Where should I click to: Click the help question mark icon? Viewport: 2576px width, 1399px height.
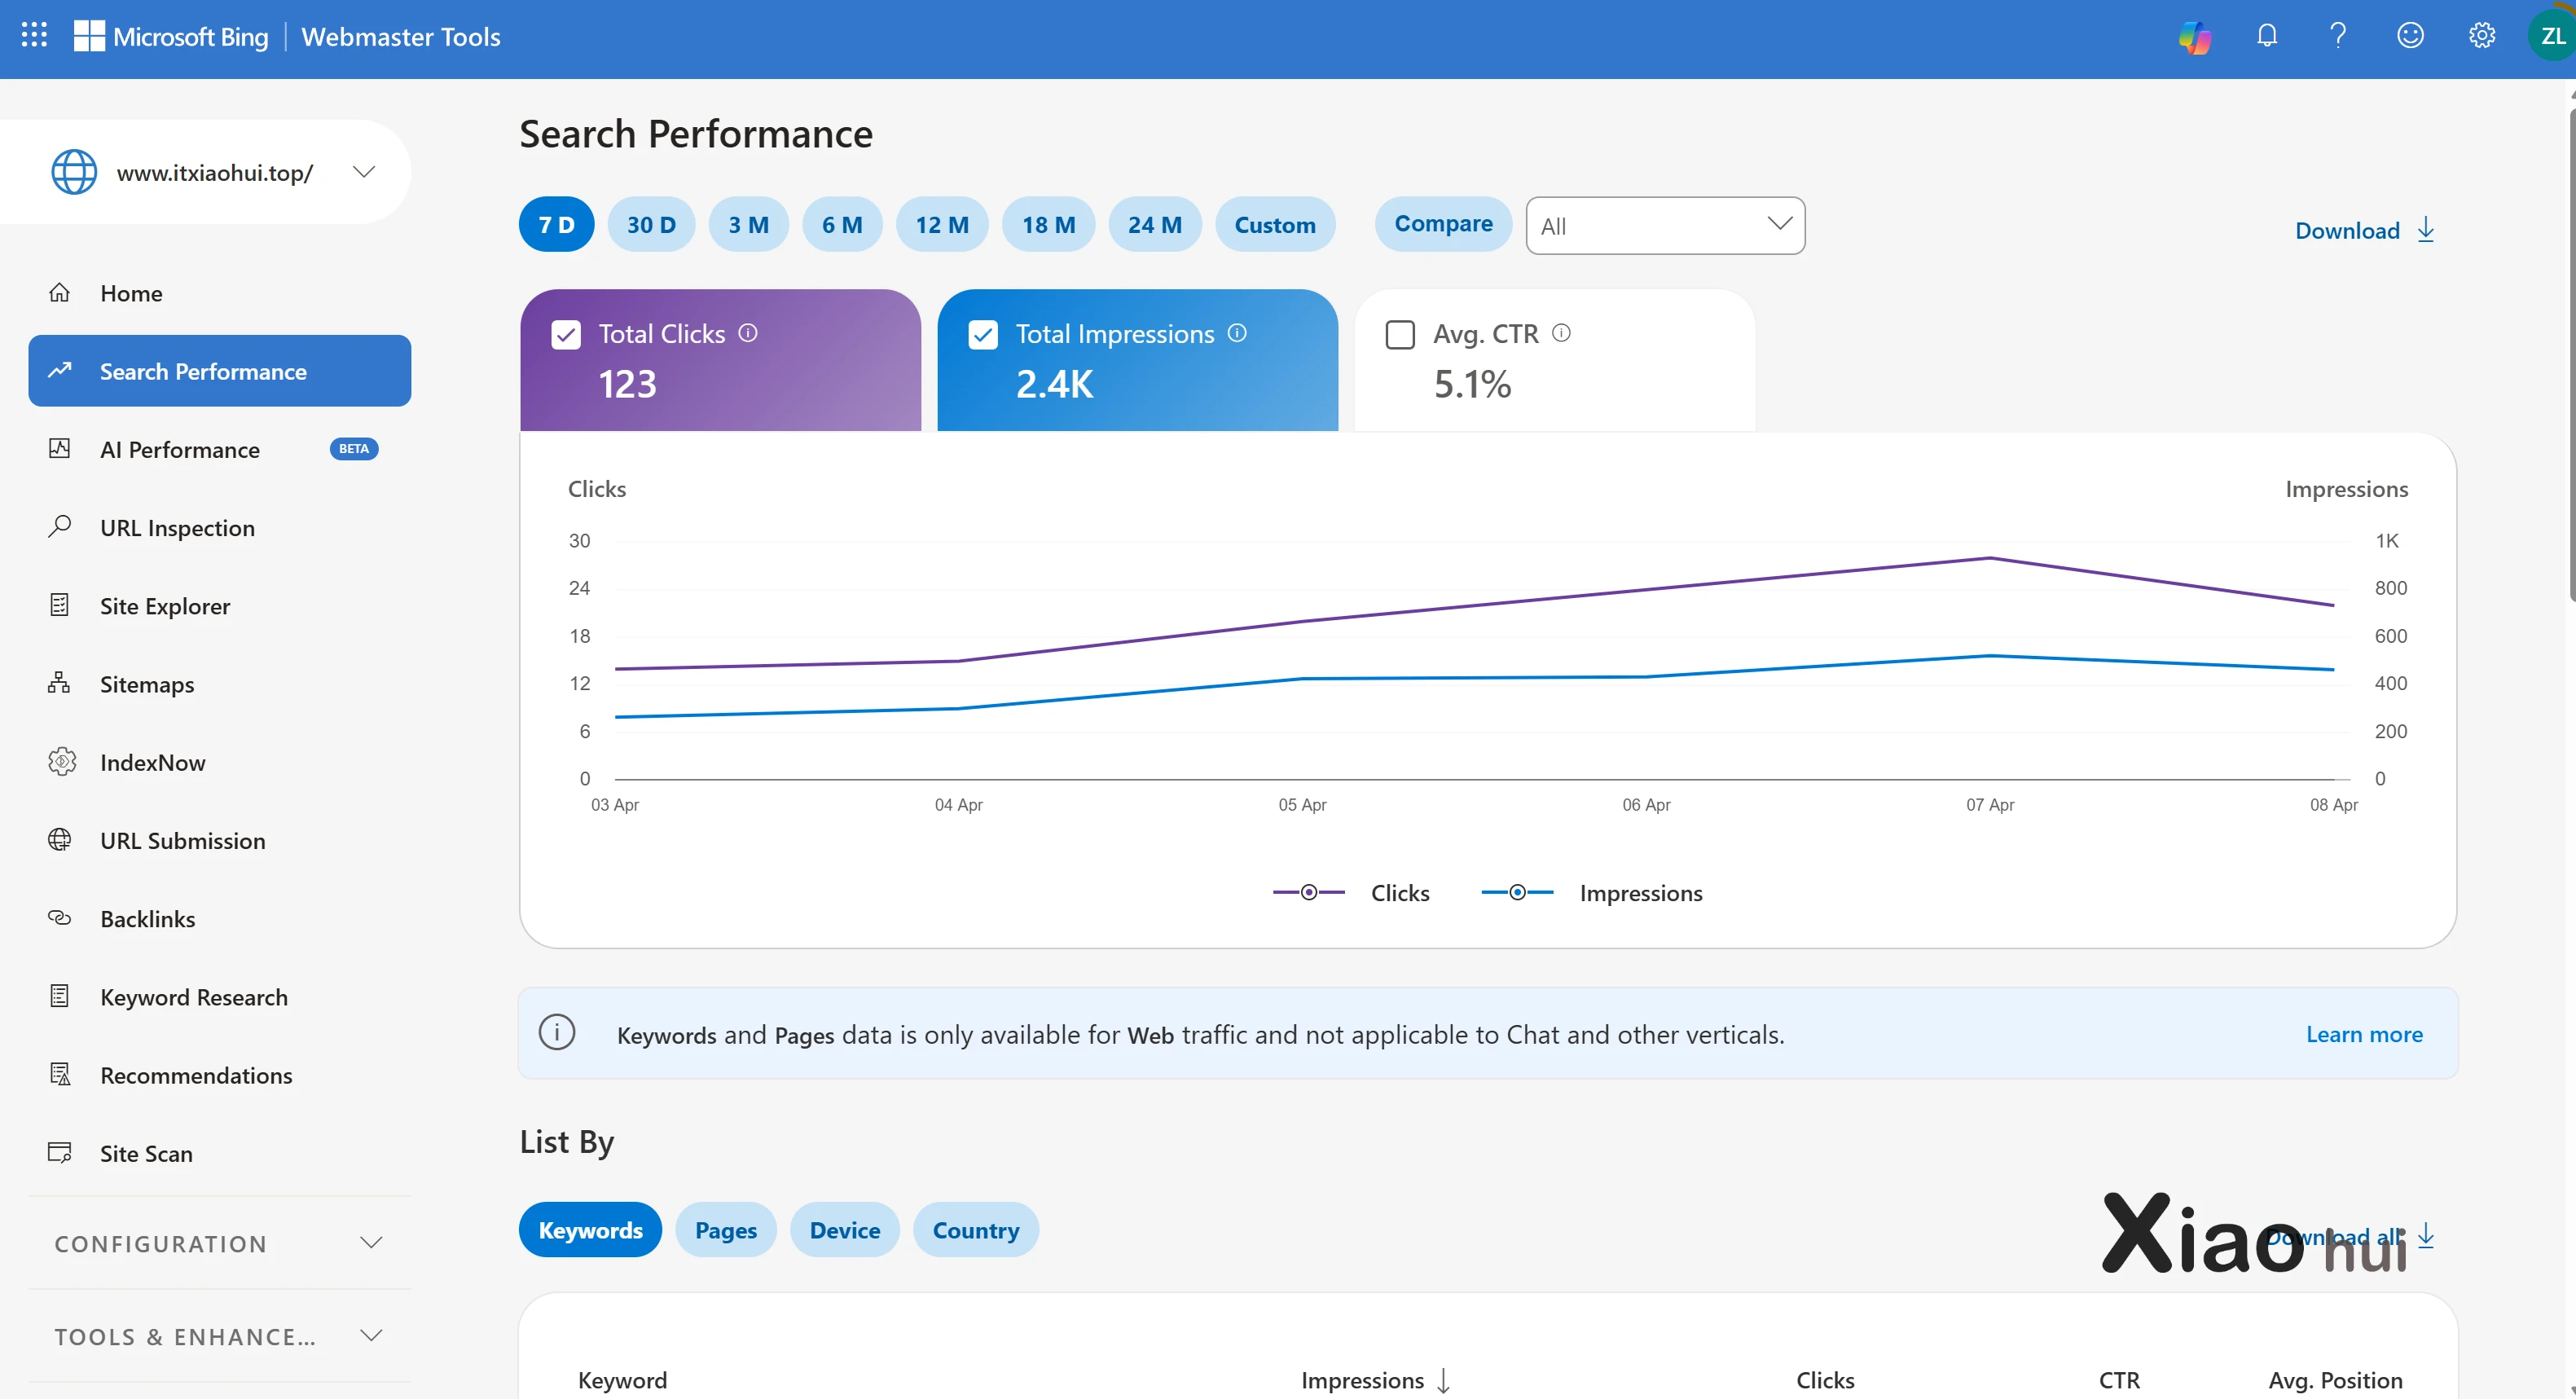[2338, 36]
